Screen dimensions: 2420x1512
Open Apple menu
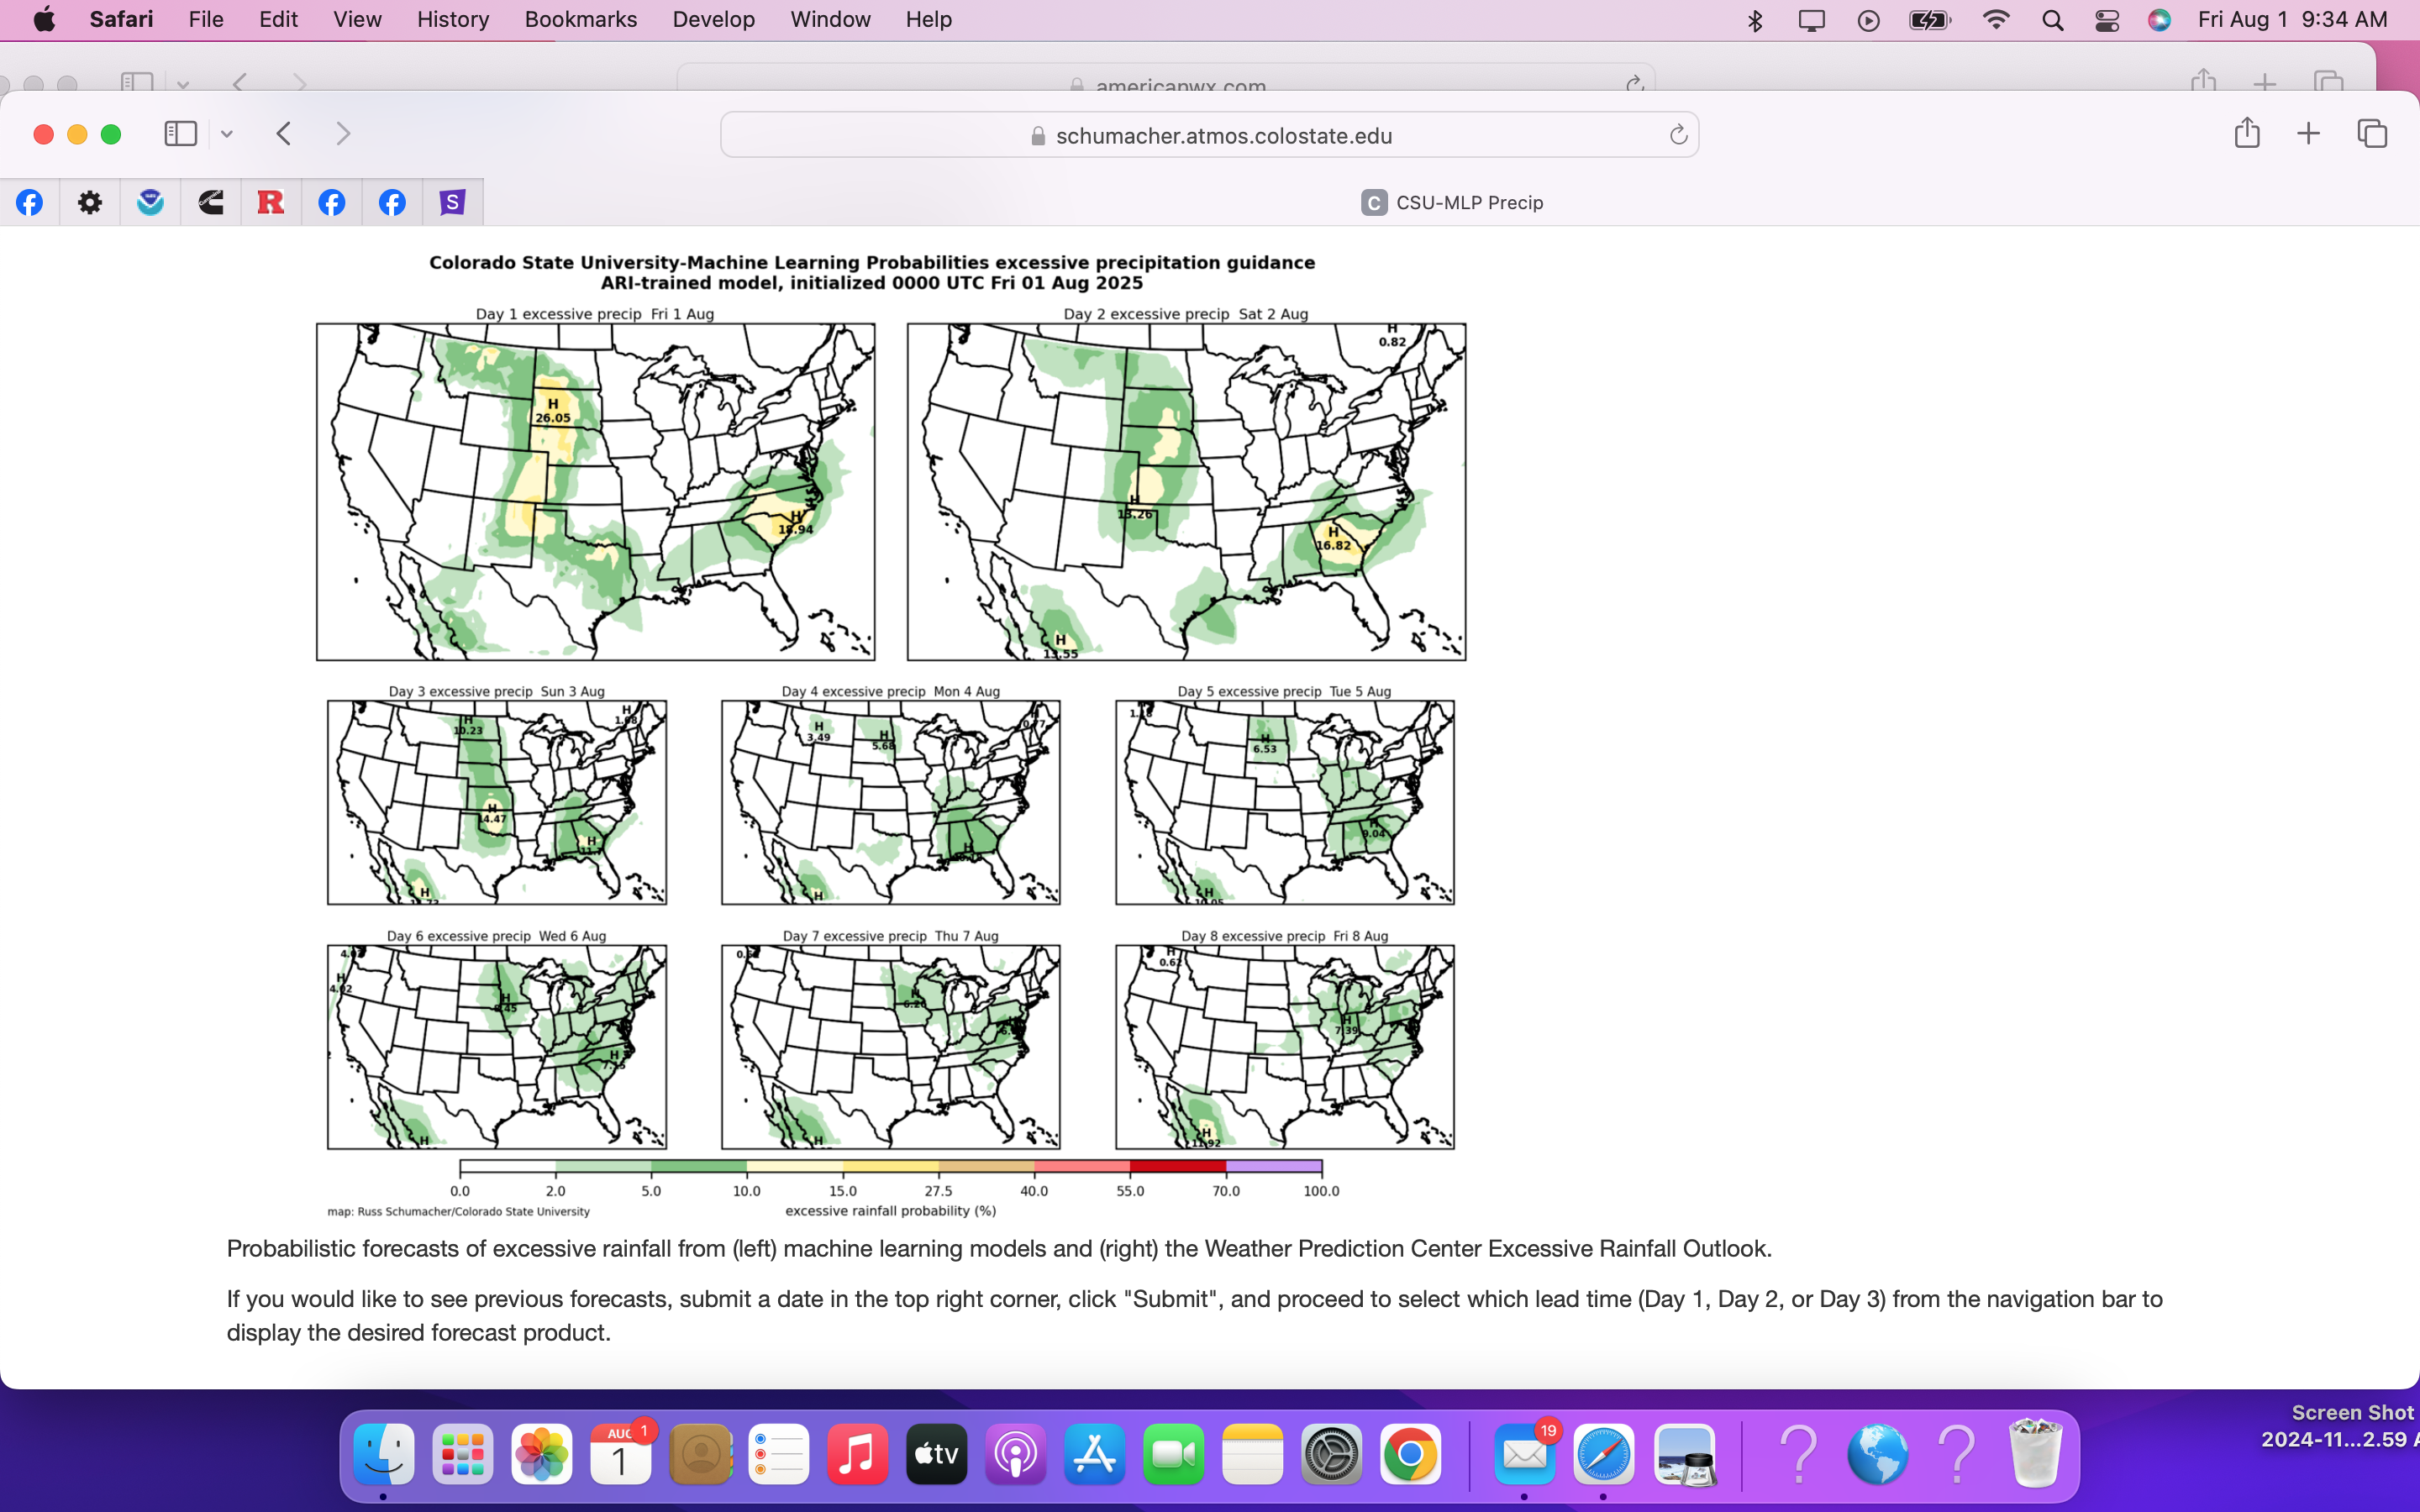pos(45,19)
